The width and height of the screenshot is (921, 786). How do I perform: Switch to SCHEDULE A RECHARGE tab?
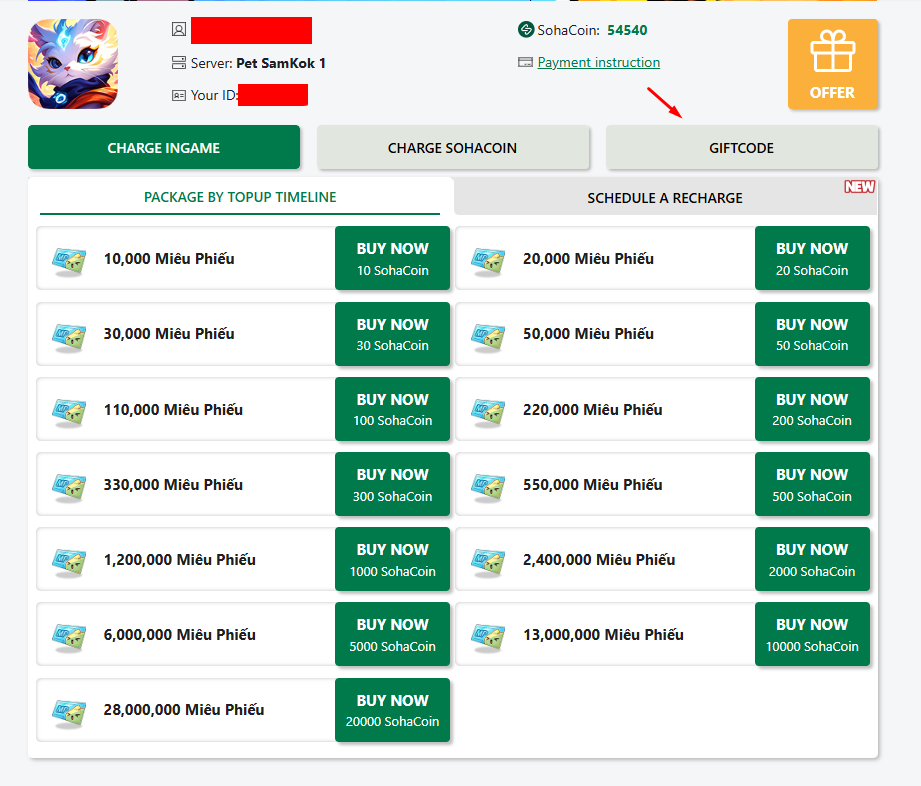coord(664,198)
